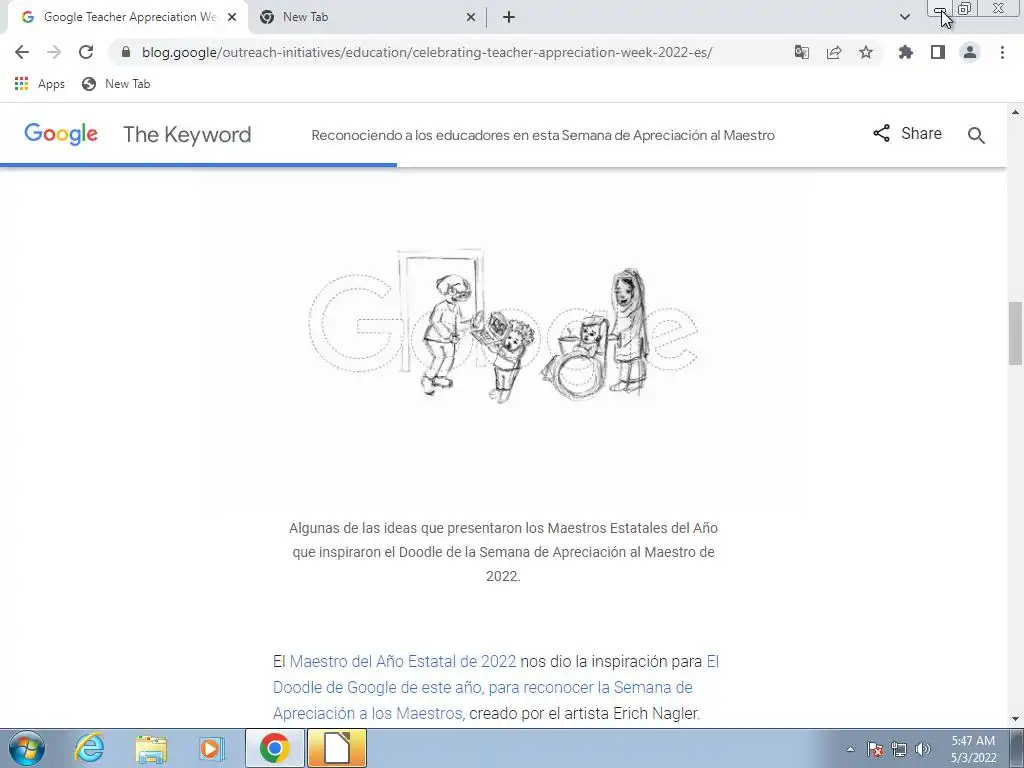This screenshot has height=768, width=1024.
Task: Click Chrome icon in taskbar
Action: pyautogui.click(x=275, y=748)
